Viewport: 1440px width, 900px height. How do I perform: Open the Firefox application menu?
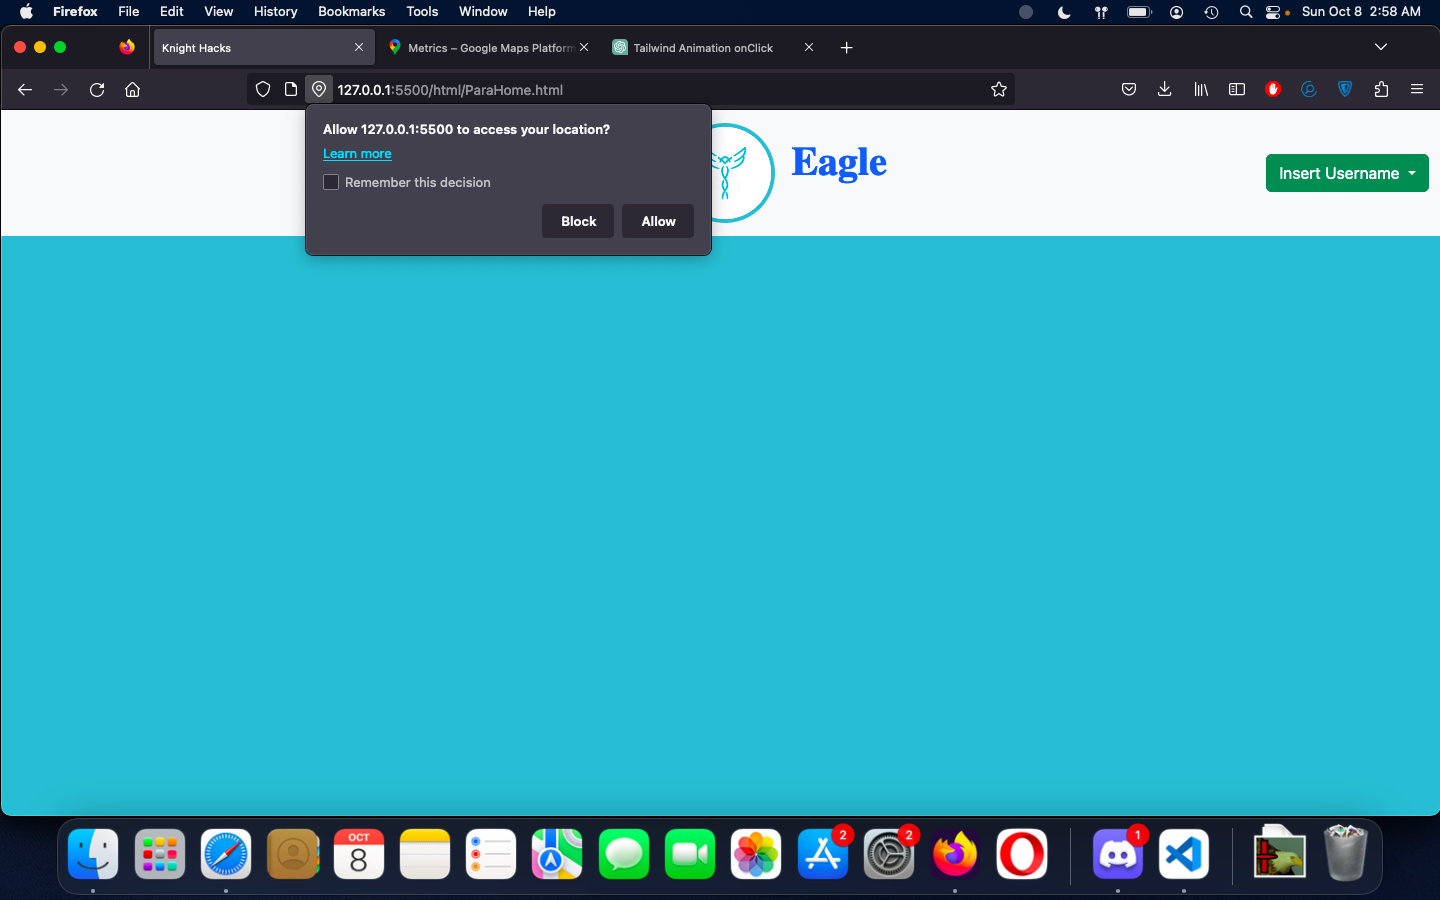pos(1417,89)
